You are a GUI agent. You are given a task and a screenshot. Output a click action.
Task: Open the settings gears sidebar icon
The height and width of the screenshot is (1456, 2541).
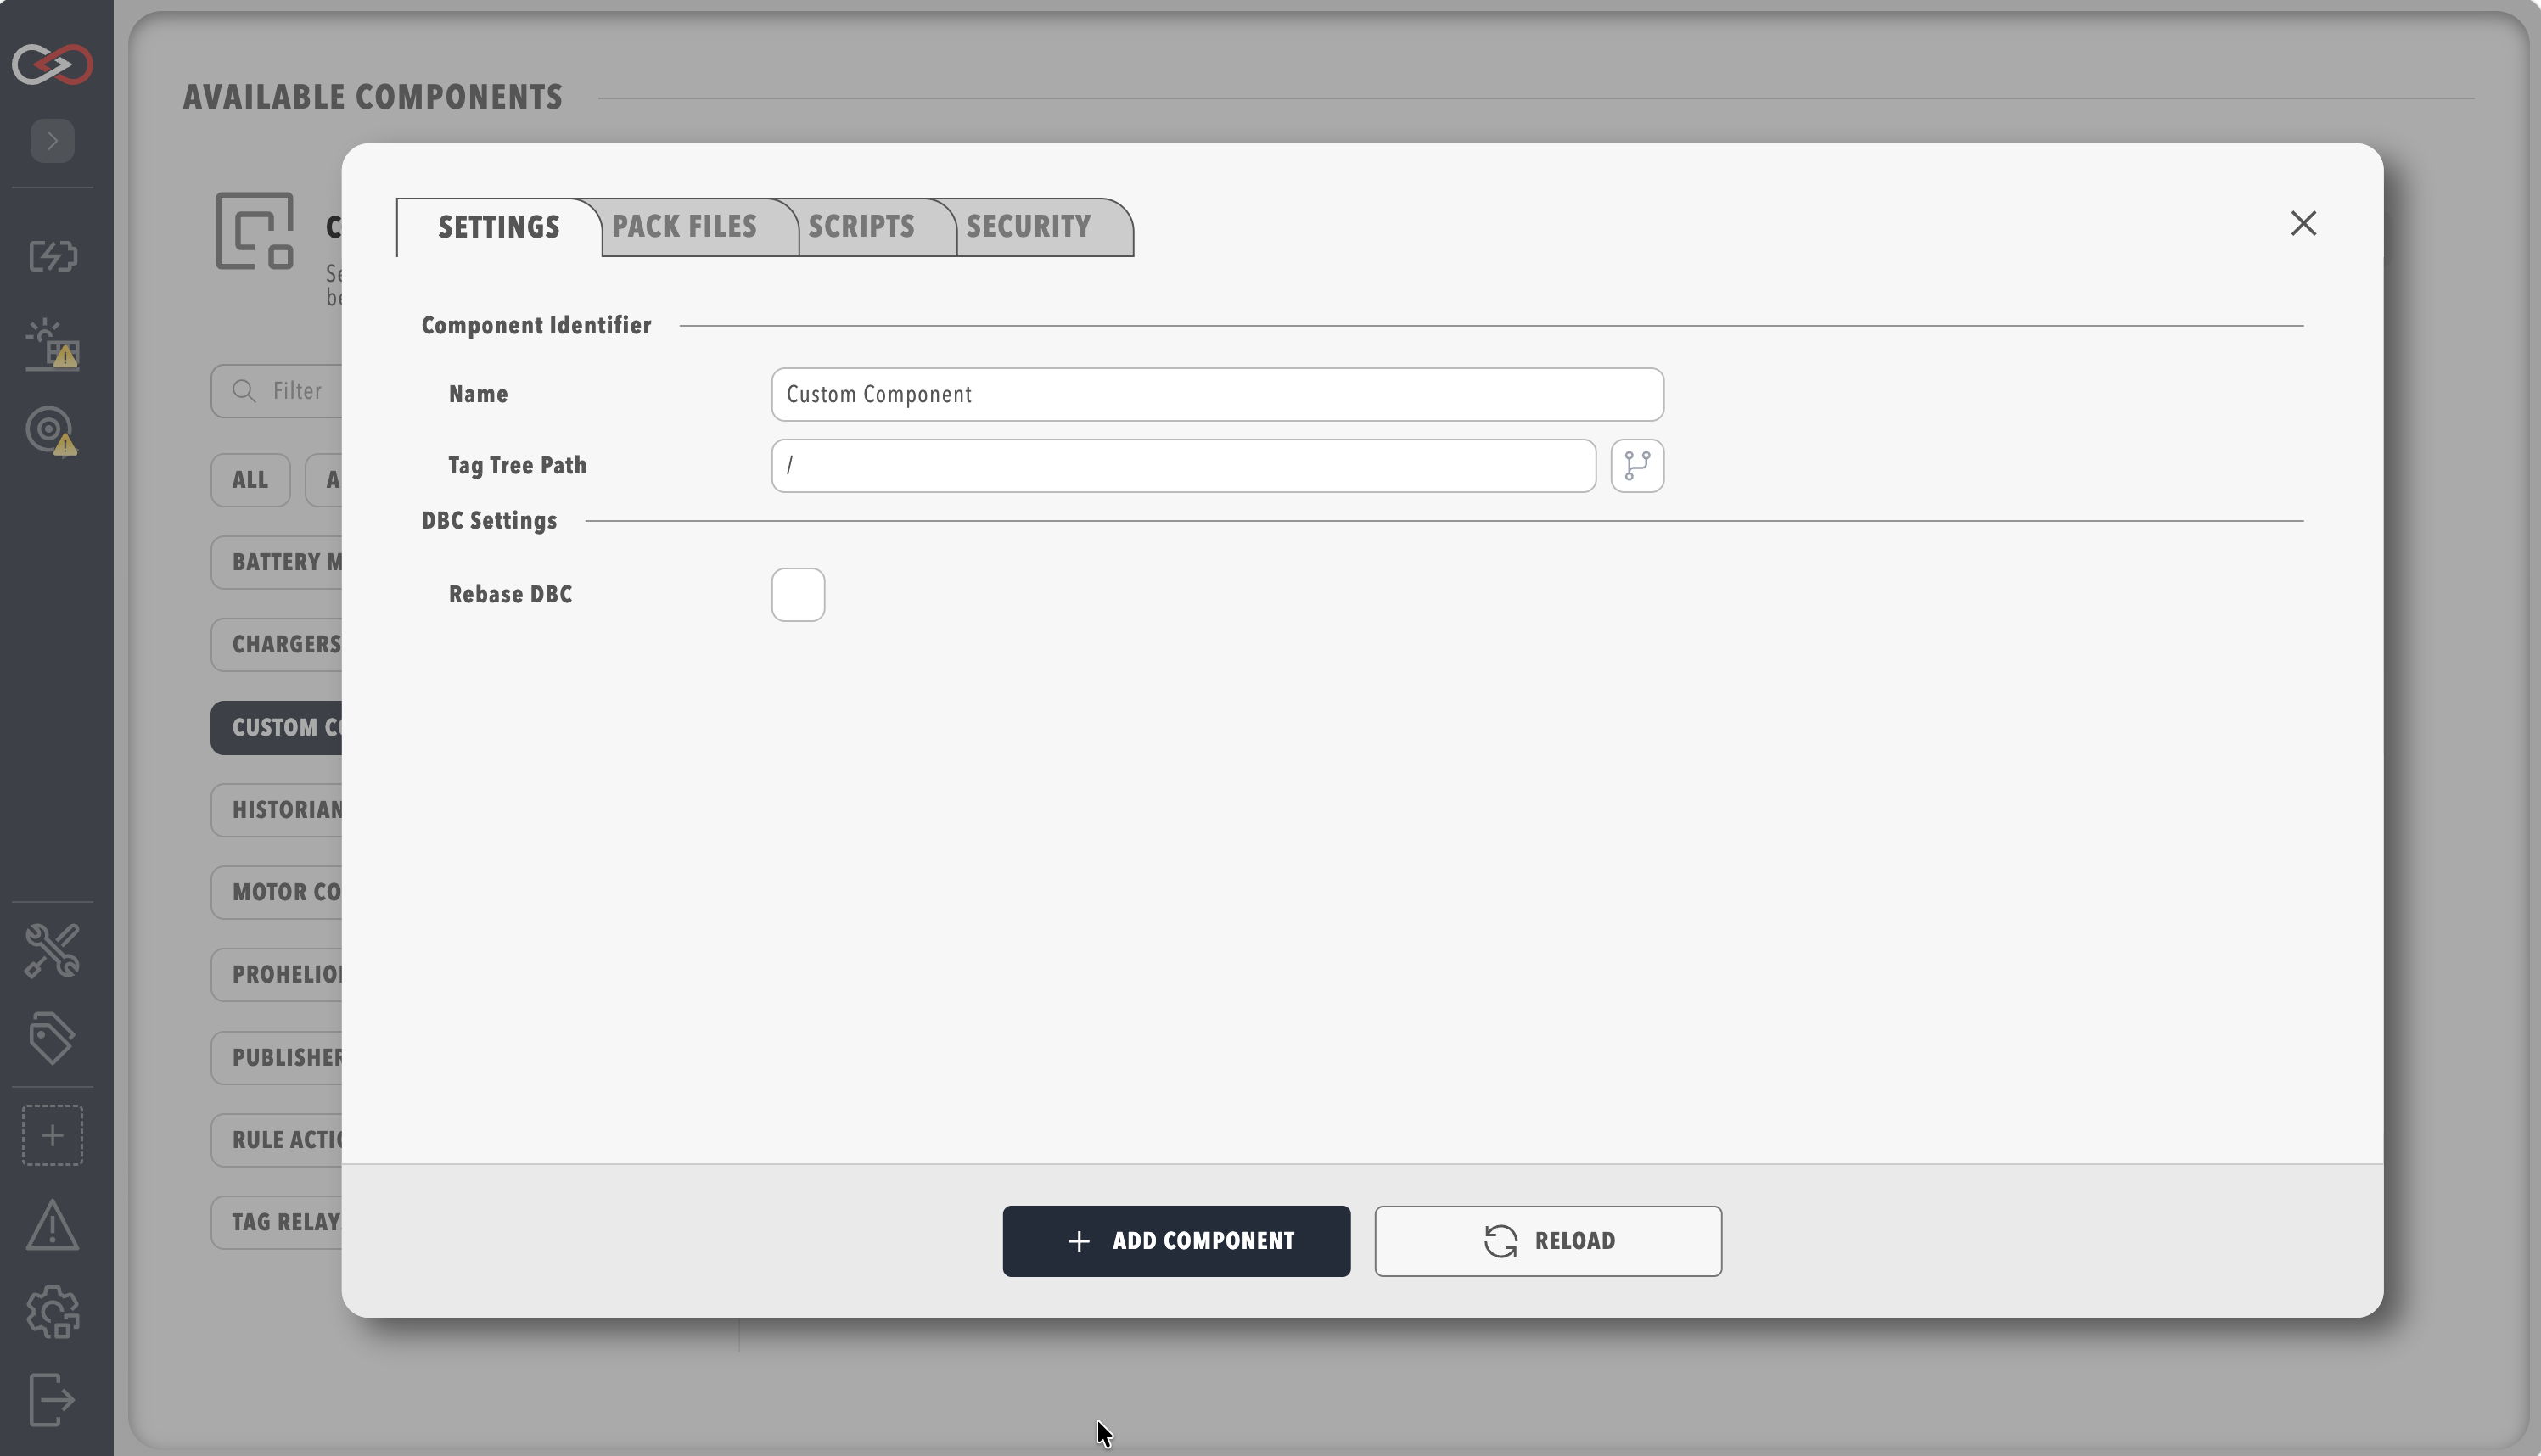[52, 1312]
